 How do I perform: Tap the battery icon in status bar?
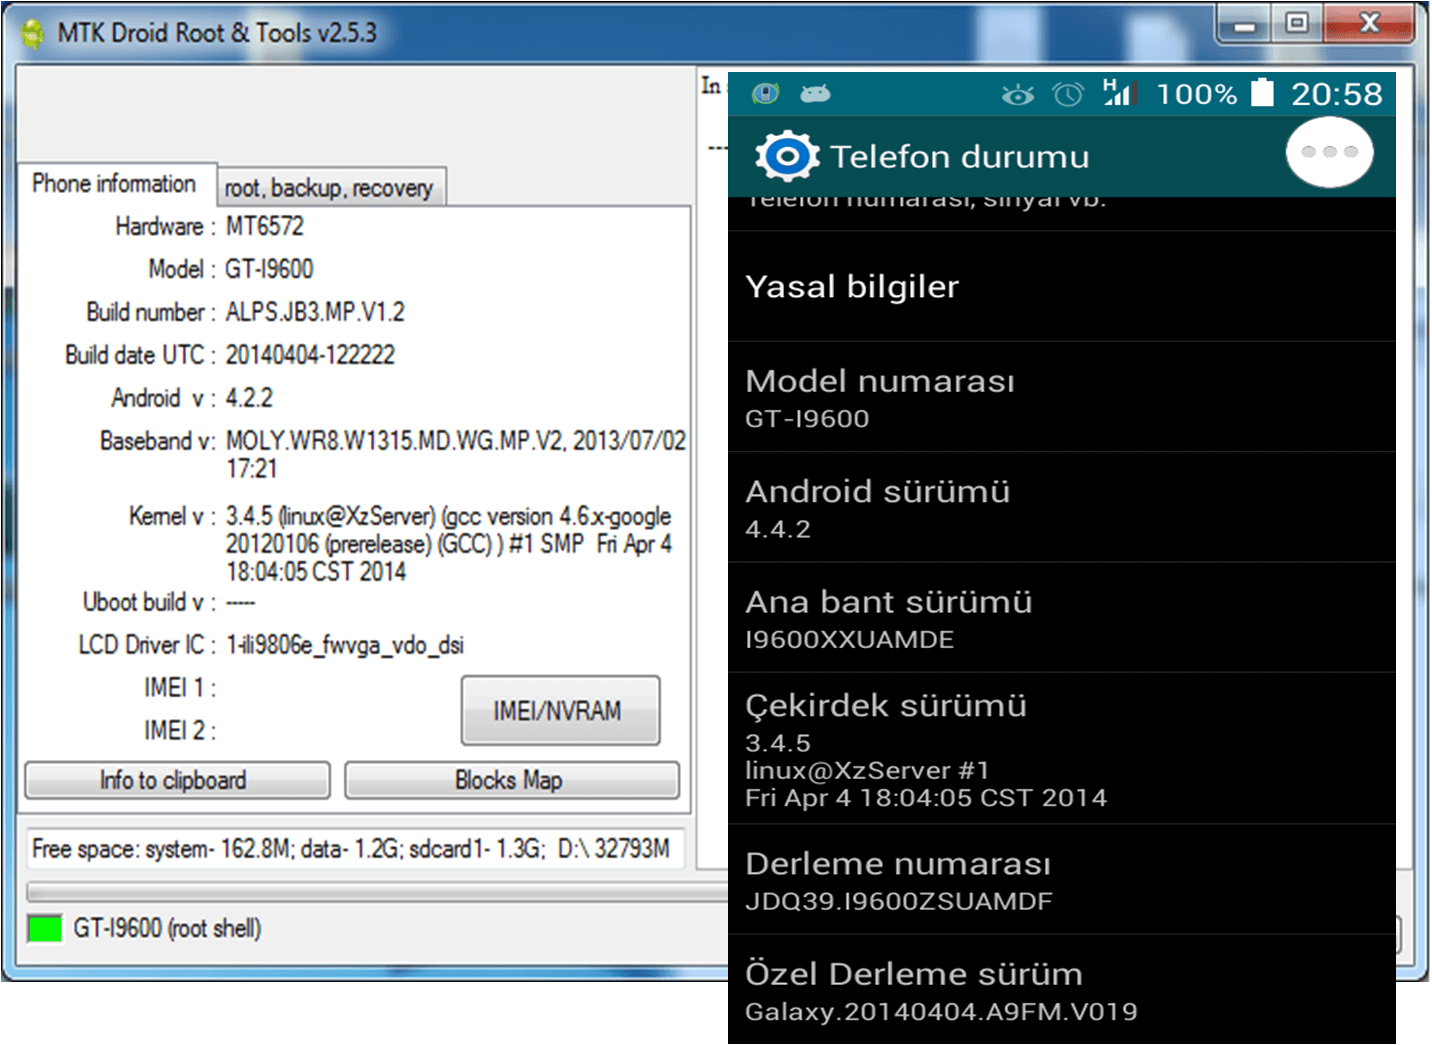(1263, 93)
